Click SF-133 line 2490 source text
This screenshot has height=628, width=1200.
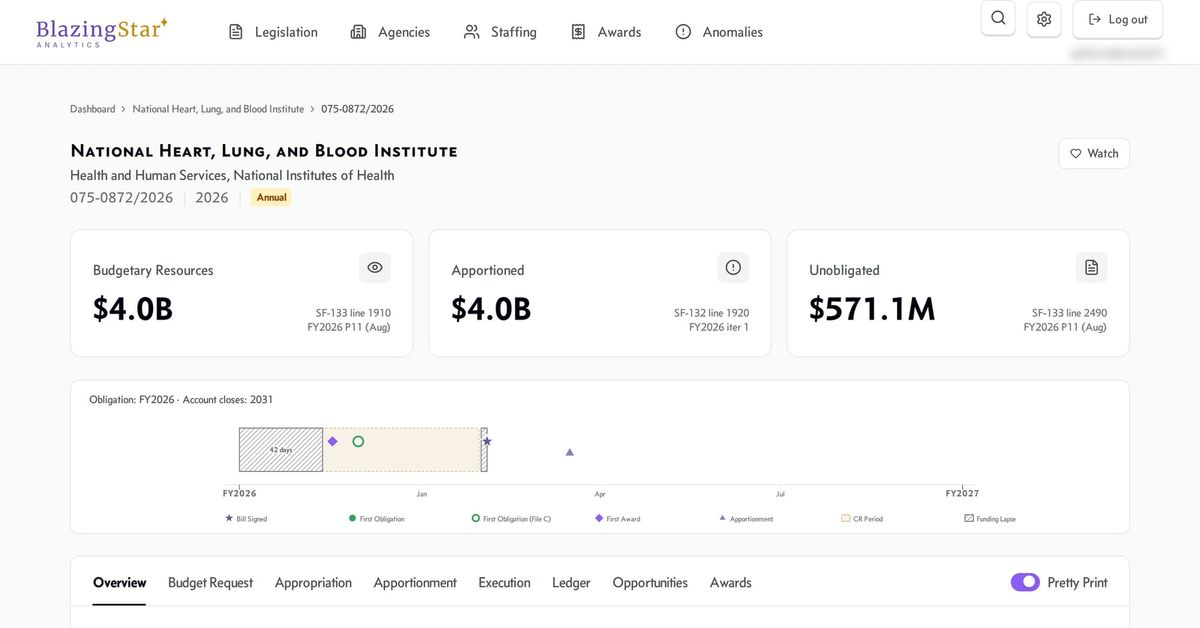click(1069, 313)
